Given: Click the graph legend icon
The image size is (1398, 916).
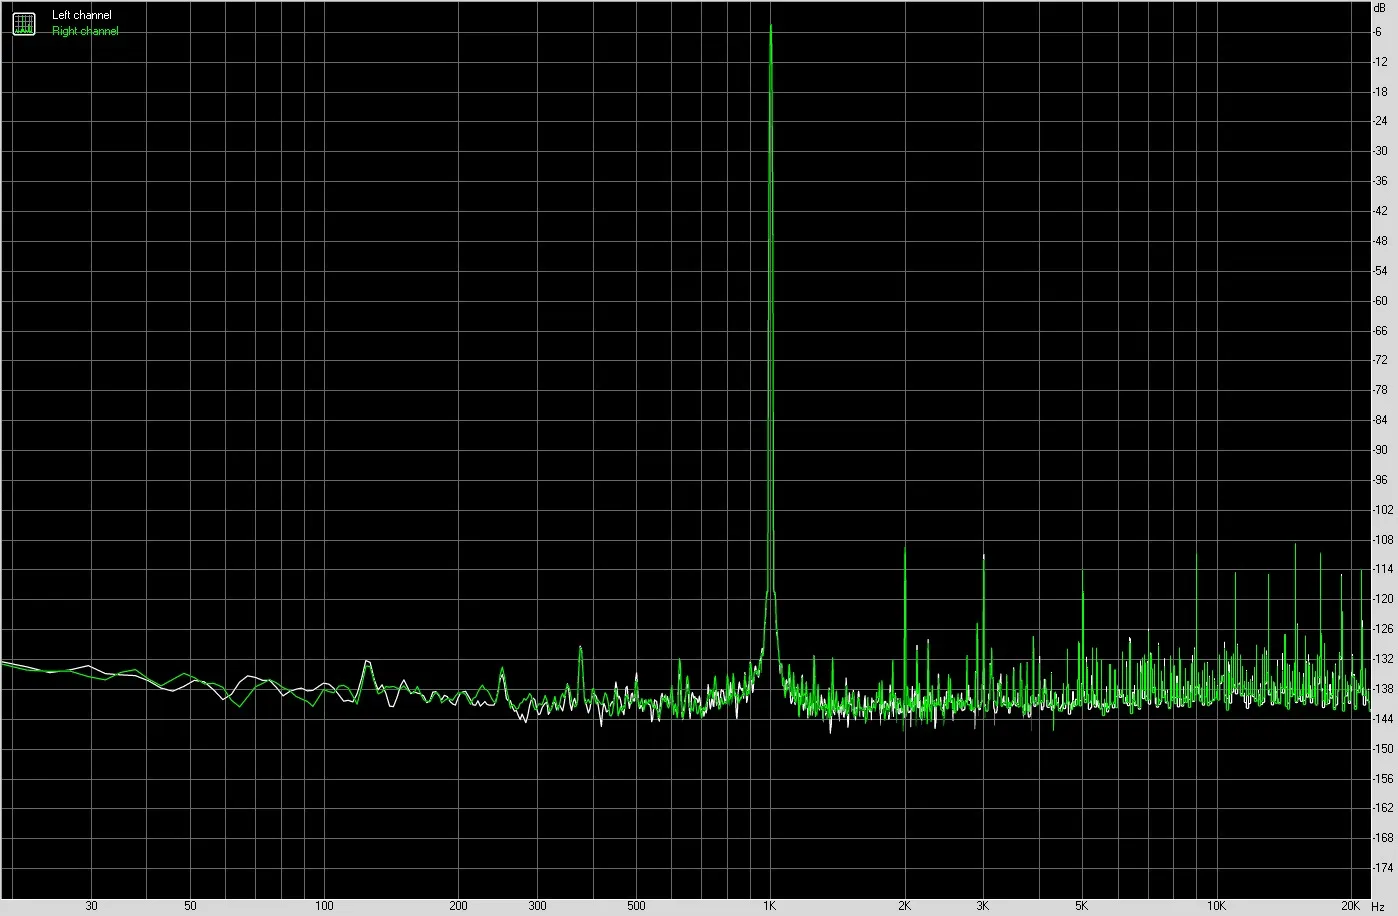Looking at the screenshot, I should 23,23.
